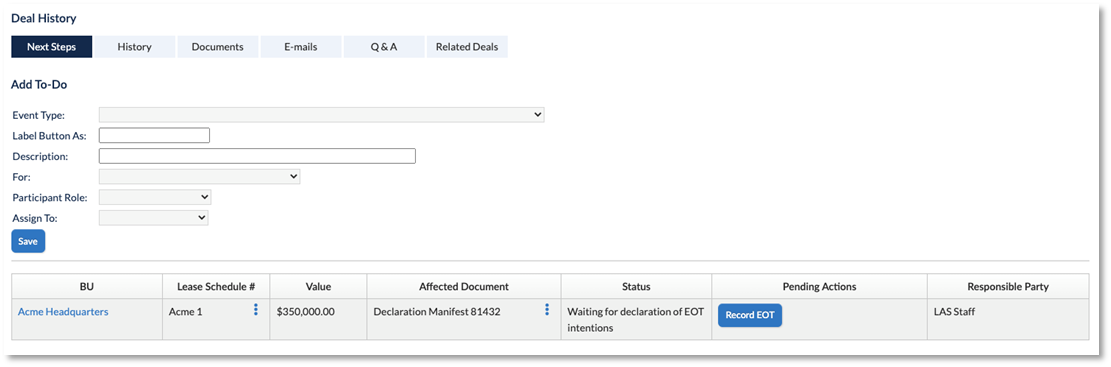The image size is (1111, 367).
Task: Open the Documents tab
Action: point(218,47)
